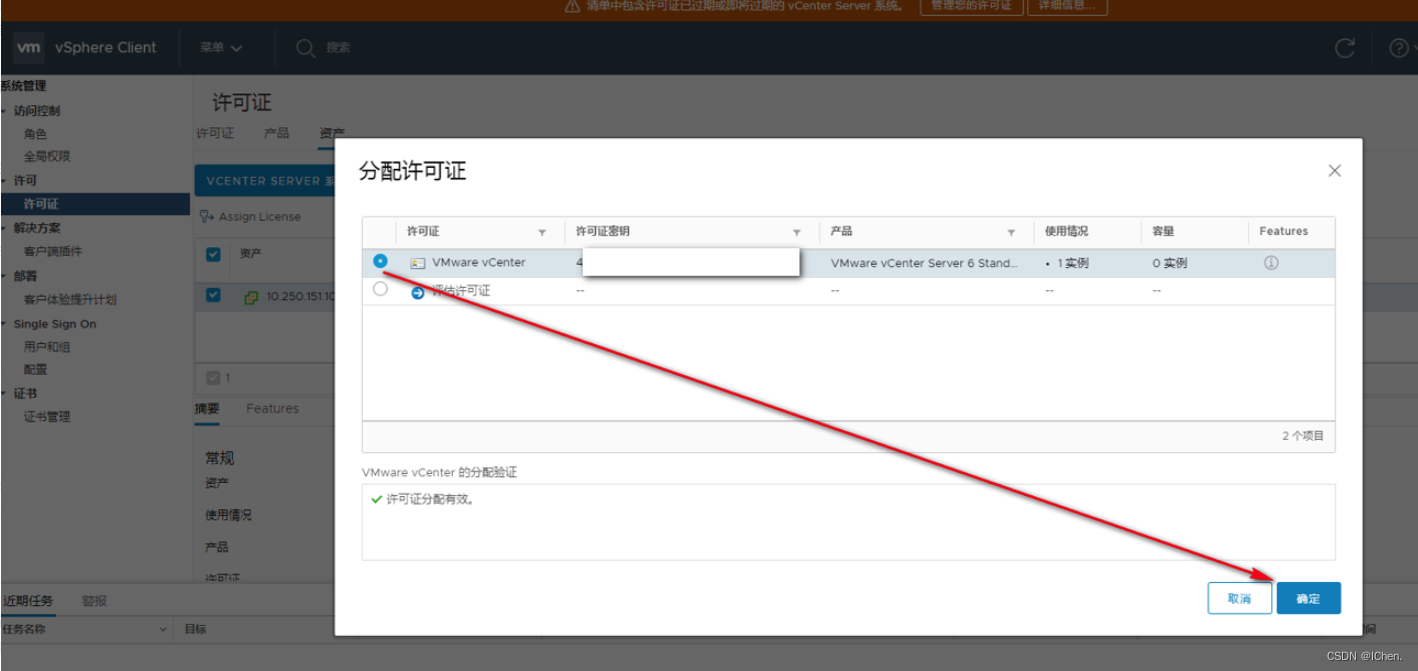Viewport: 1418px width, 671px height.
Task: Click the license key icon beside VMware vCenter
Action: (417, 262)
